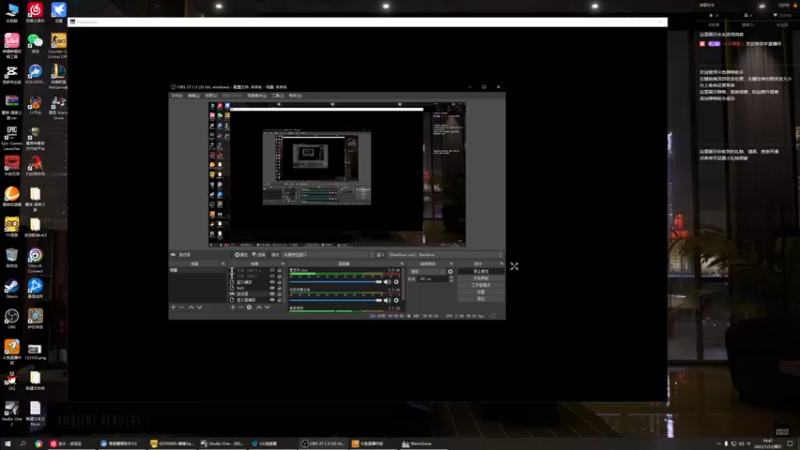Enable 工作室模式 Studio Mode button

[x=481, y=285]
